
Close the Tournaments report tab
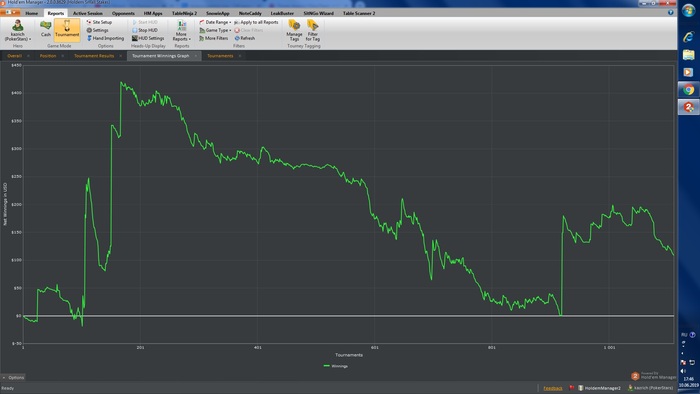point(240,56)
